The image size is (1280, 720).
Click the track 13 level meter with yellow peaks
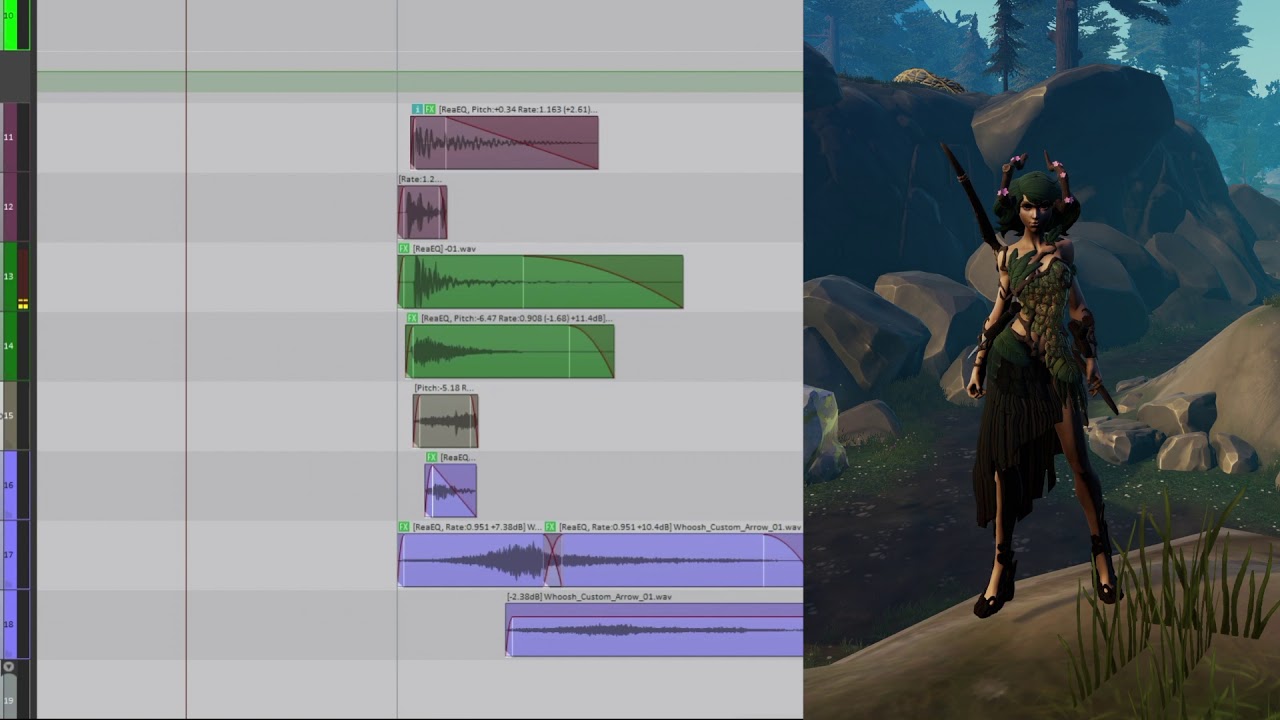pos(23,277)
